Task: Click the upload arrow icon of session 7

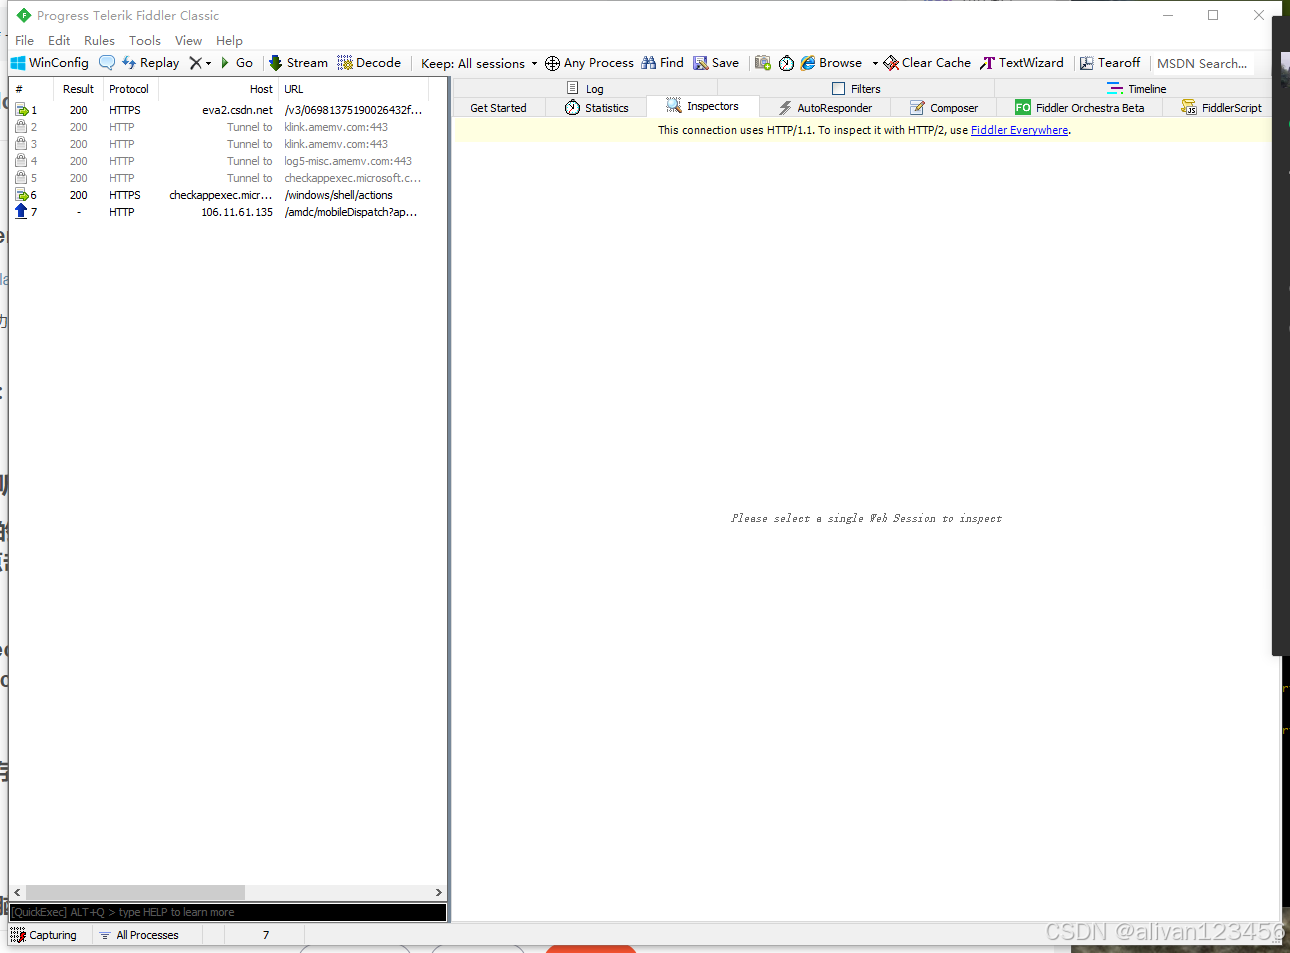Action: pos(21,211)
